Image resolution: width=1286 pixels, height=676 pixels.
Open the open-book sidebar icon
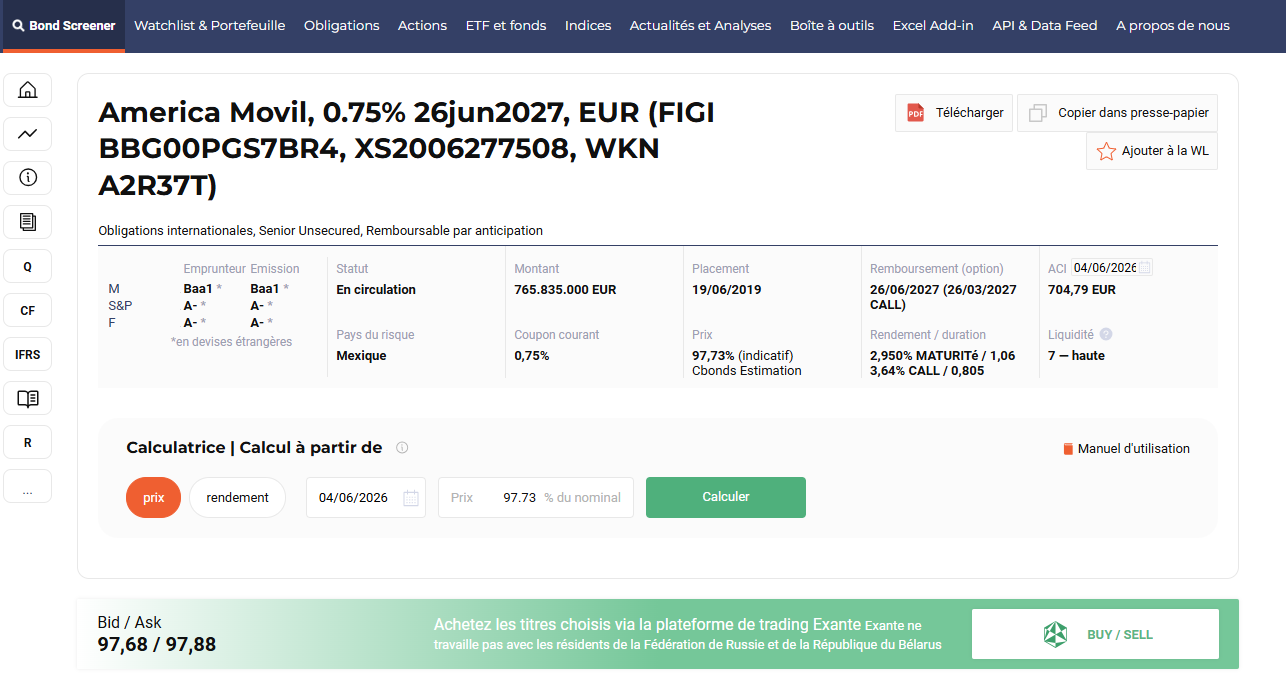pyautogui.click(x=28, y=398)
